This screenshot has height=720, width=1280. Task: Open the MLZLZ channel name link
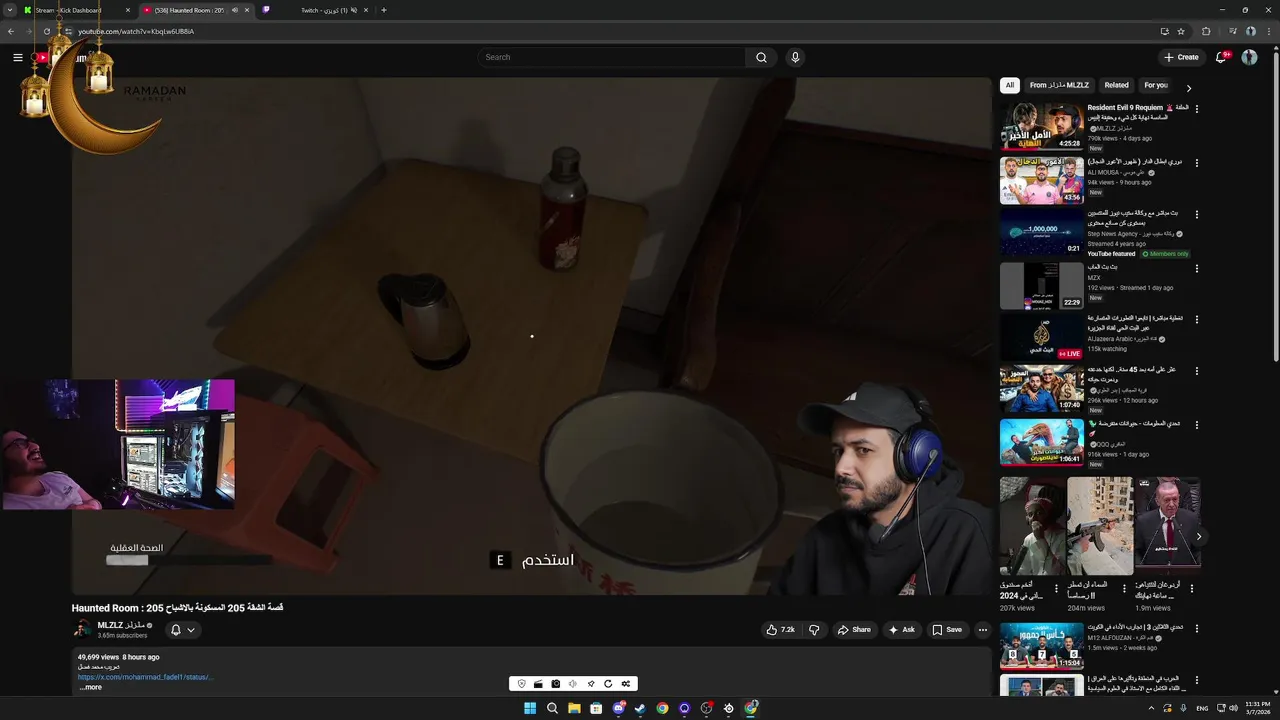click(121, 625)
